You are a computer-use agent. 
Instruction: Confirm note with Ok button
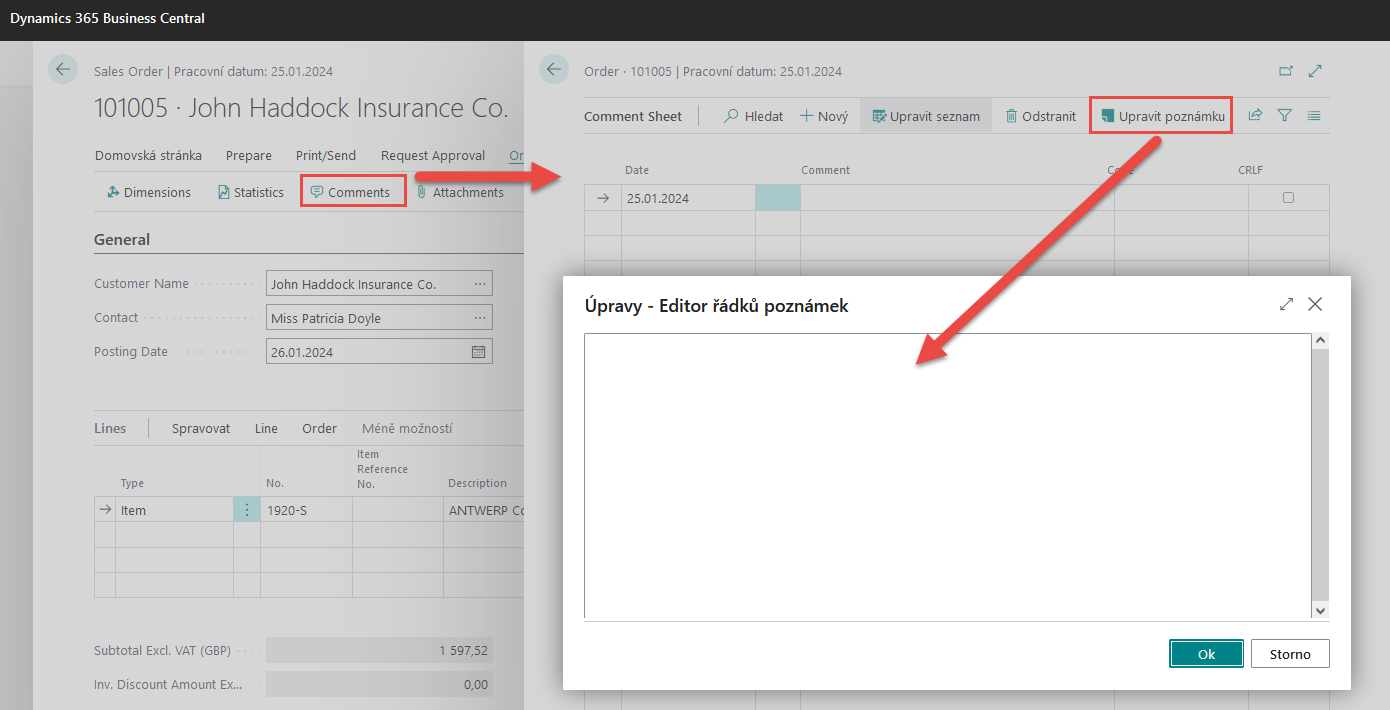pyautogui.click(x=1206, y=654)
